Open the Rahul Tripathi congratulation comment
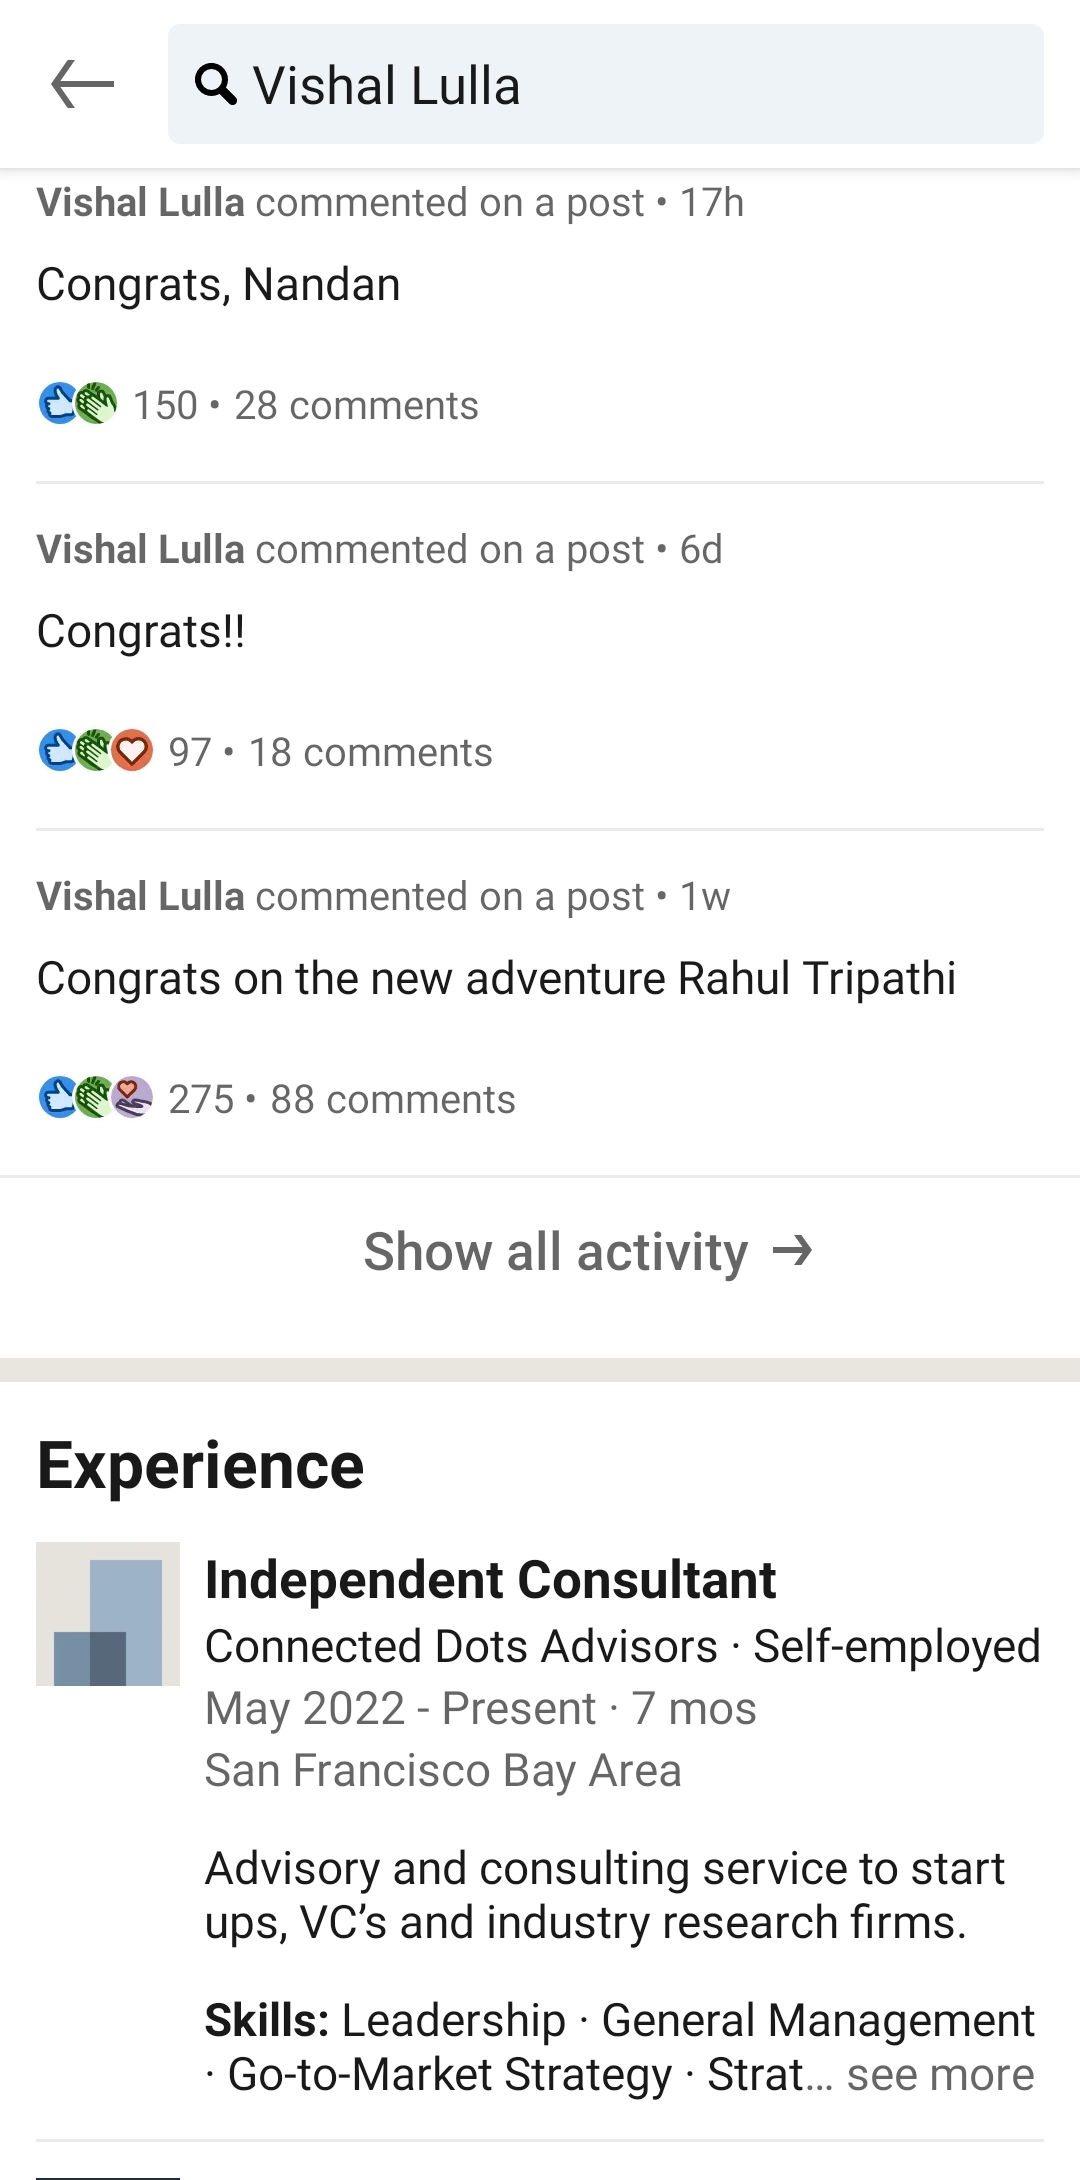1080x2180 pixels. pos(496,979)
